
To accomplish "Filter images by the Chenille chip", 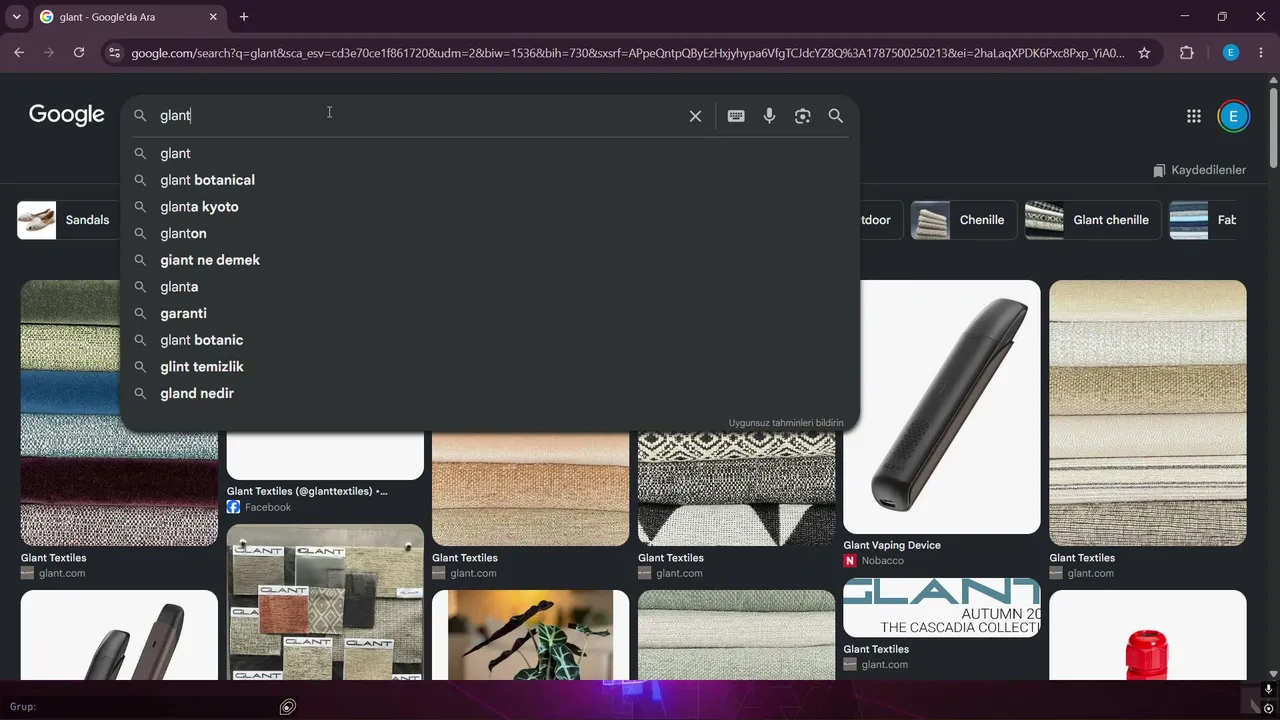I will coord(963,220).
